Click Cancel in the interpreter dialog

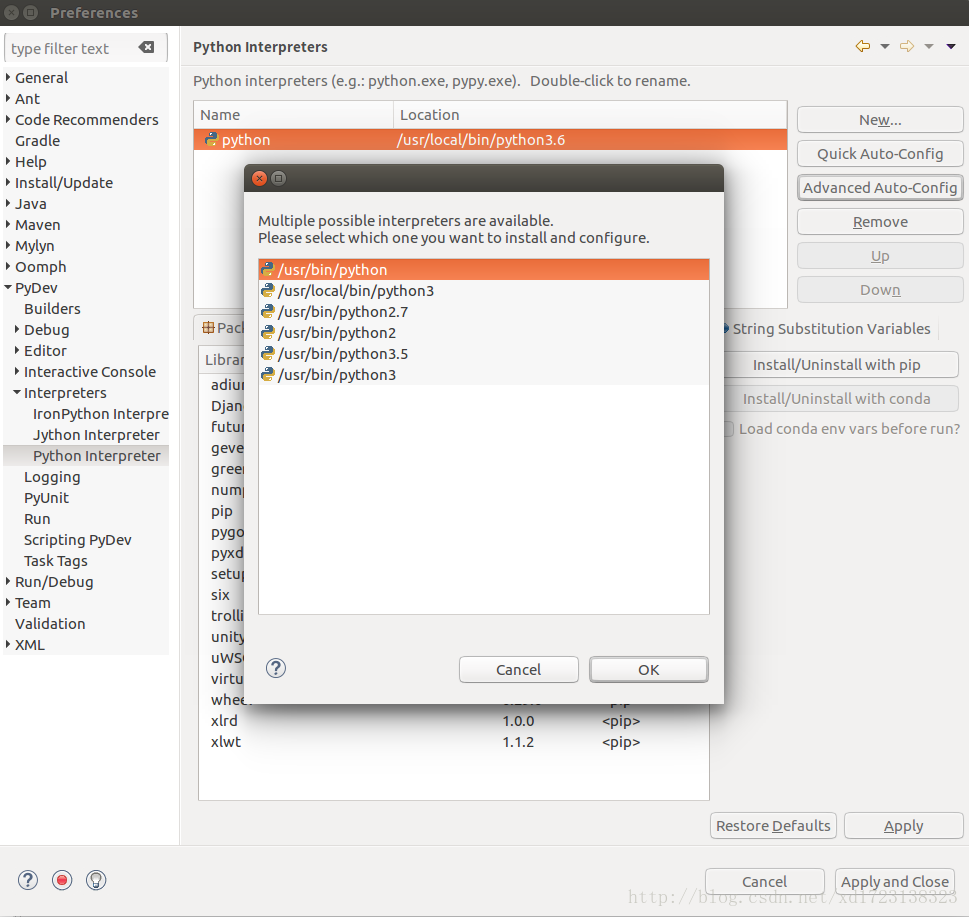(518, 670)
